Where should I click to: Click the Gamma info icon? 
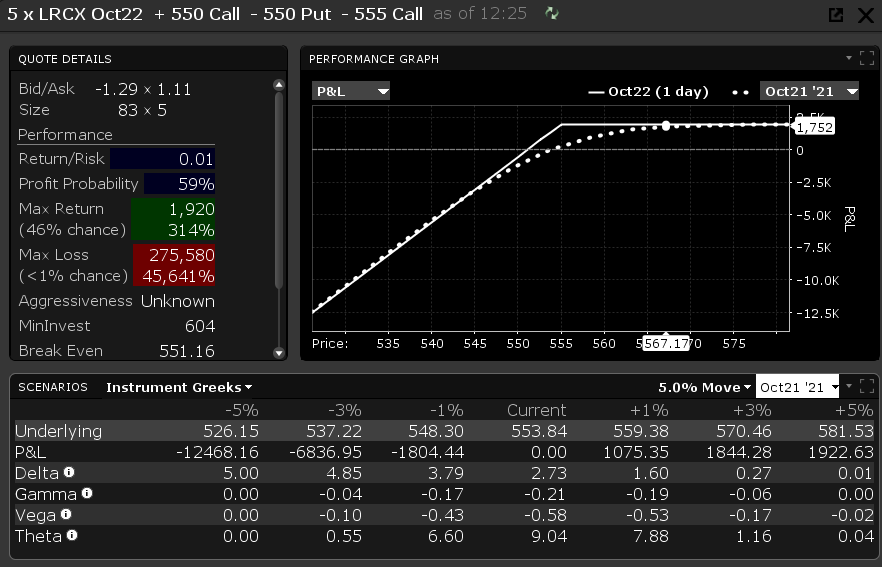pos(87,493)
